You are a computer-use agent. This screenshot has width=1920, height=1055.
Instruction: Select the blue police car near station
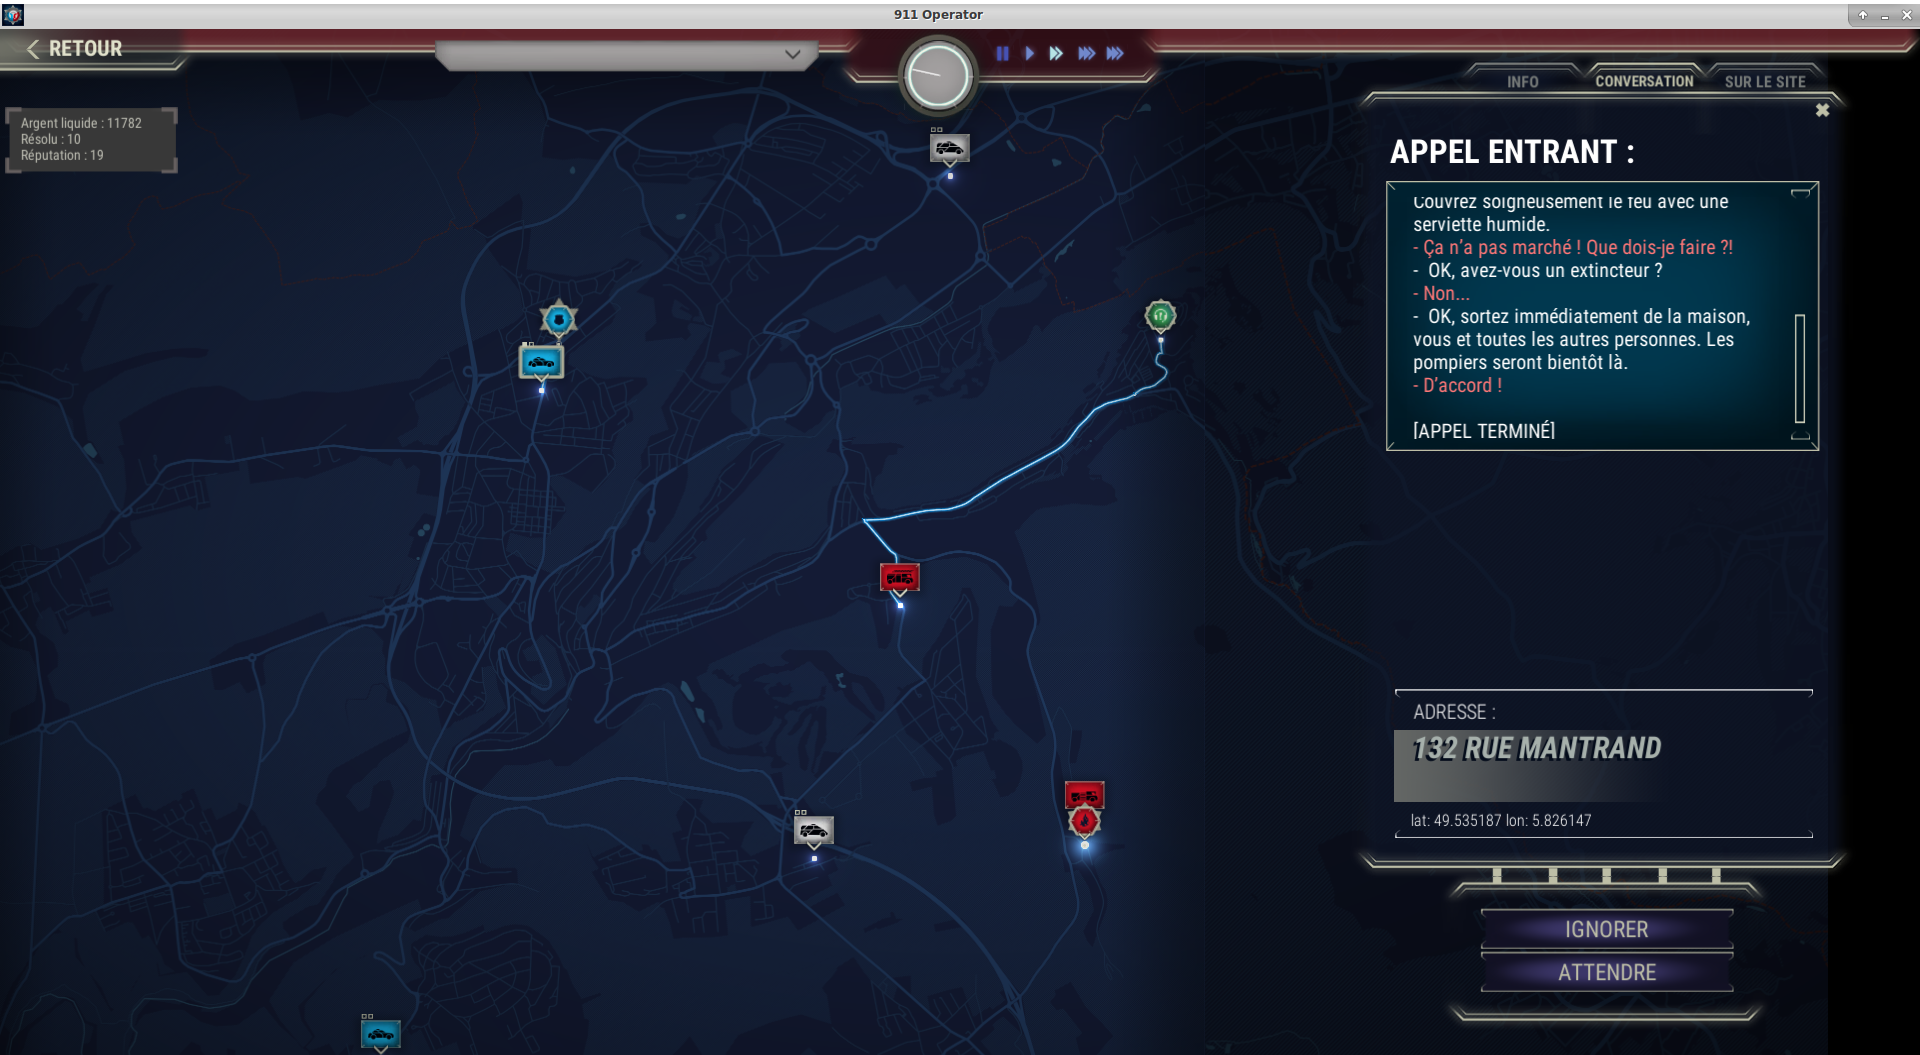(541, 362)
